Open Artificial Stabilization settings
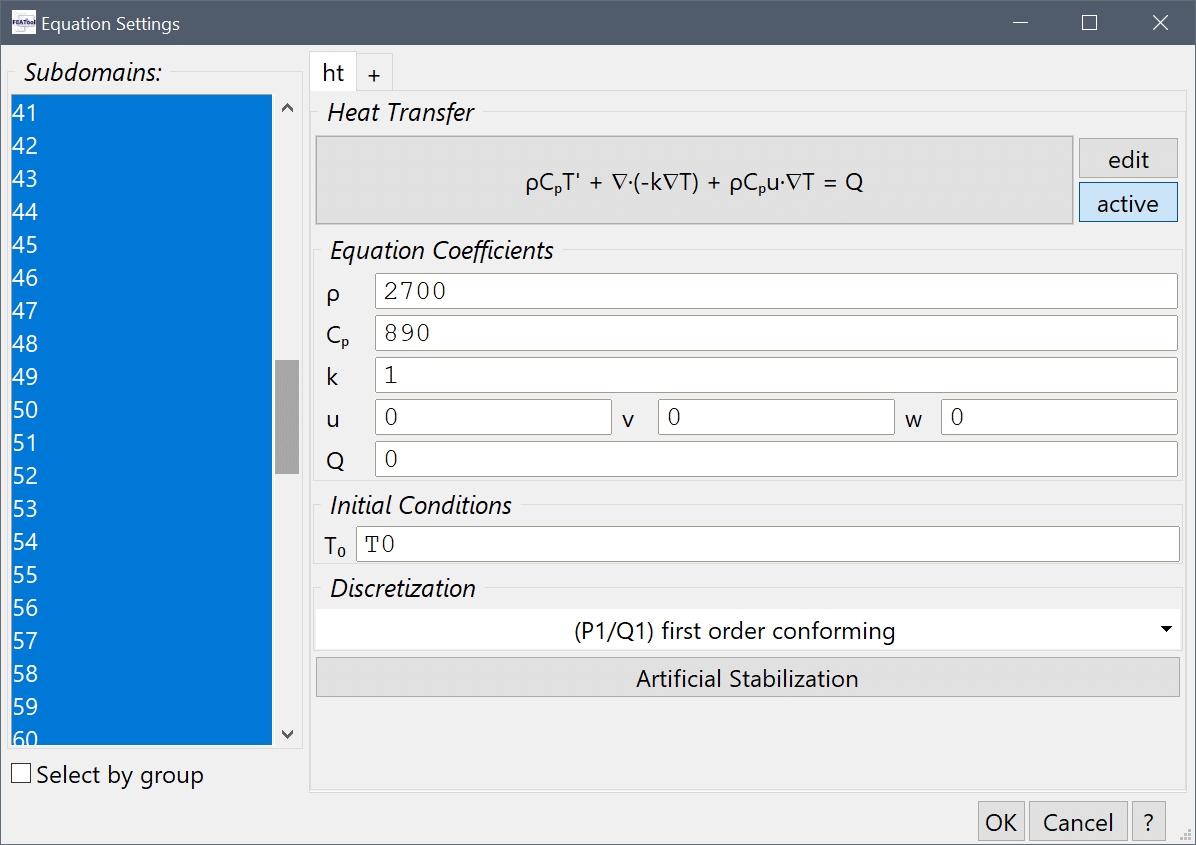1196x845 pixels. pos(747,679)
